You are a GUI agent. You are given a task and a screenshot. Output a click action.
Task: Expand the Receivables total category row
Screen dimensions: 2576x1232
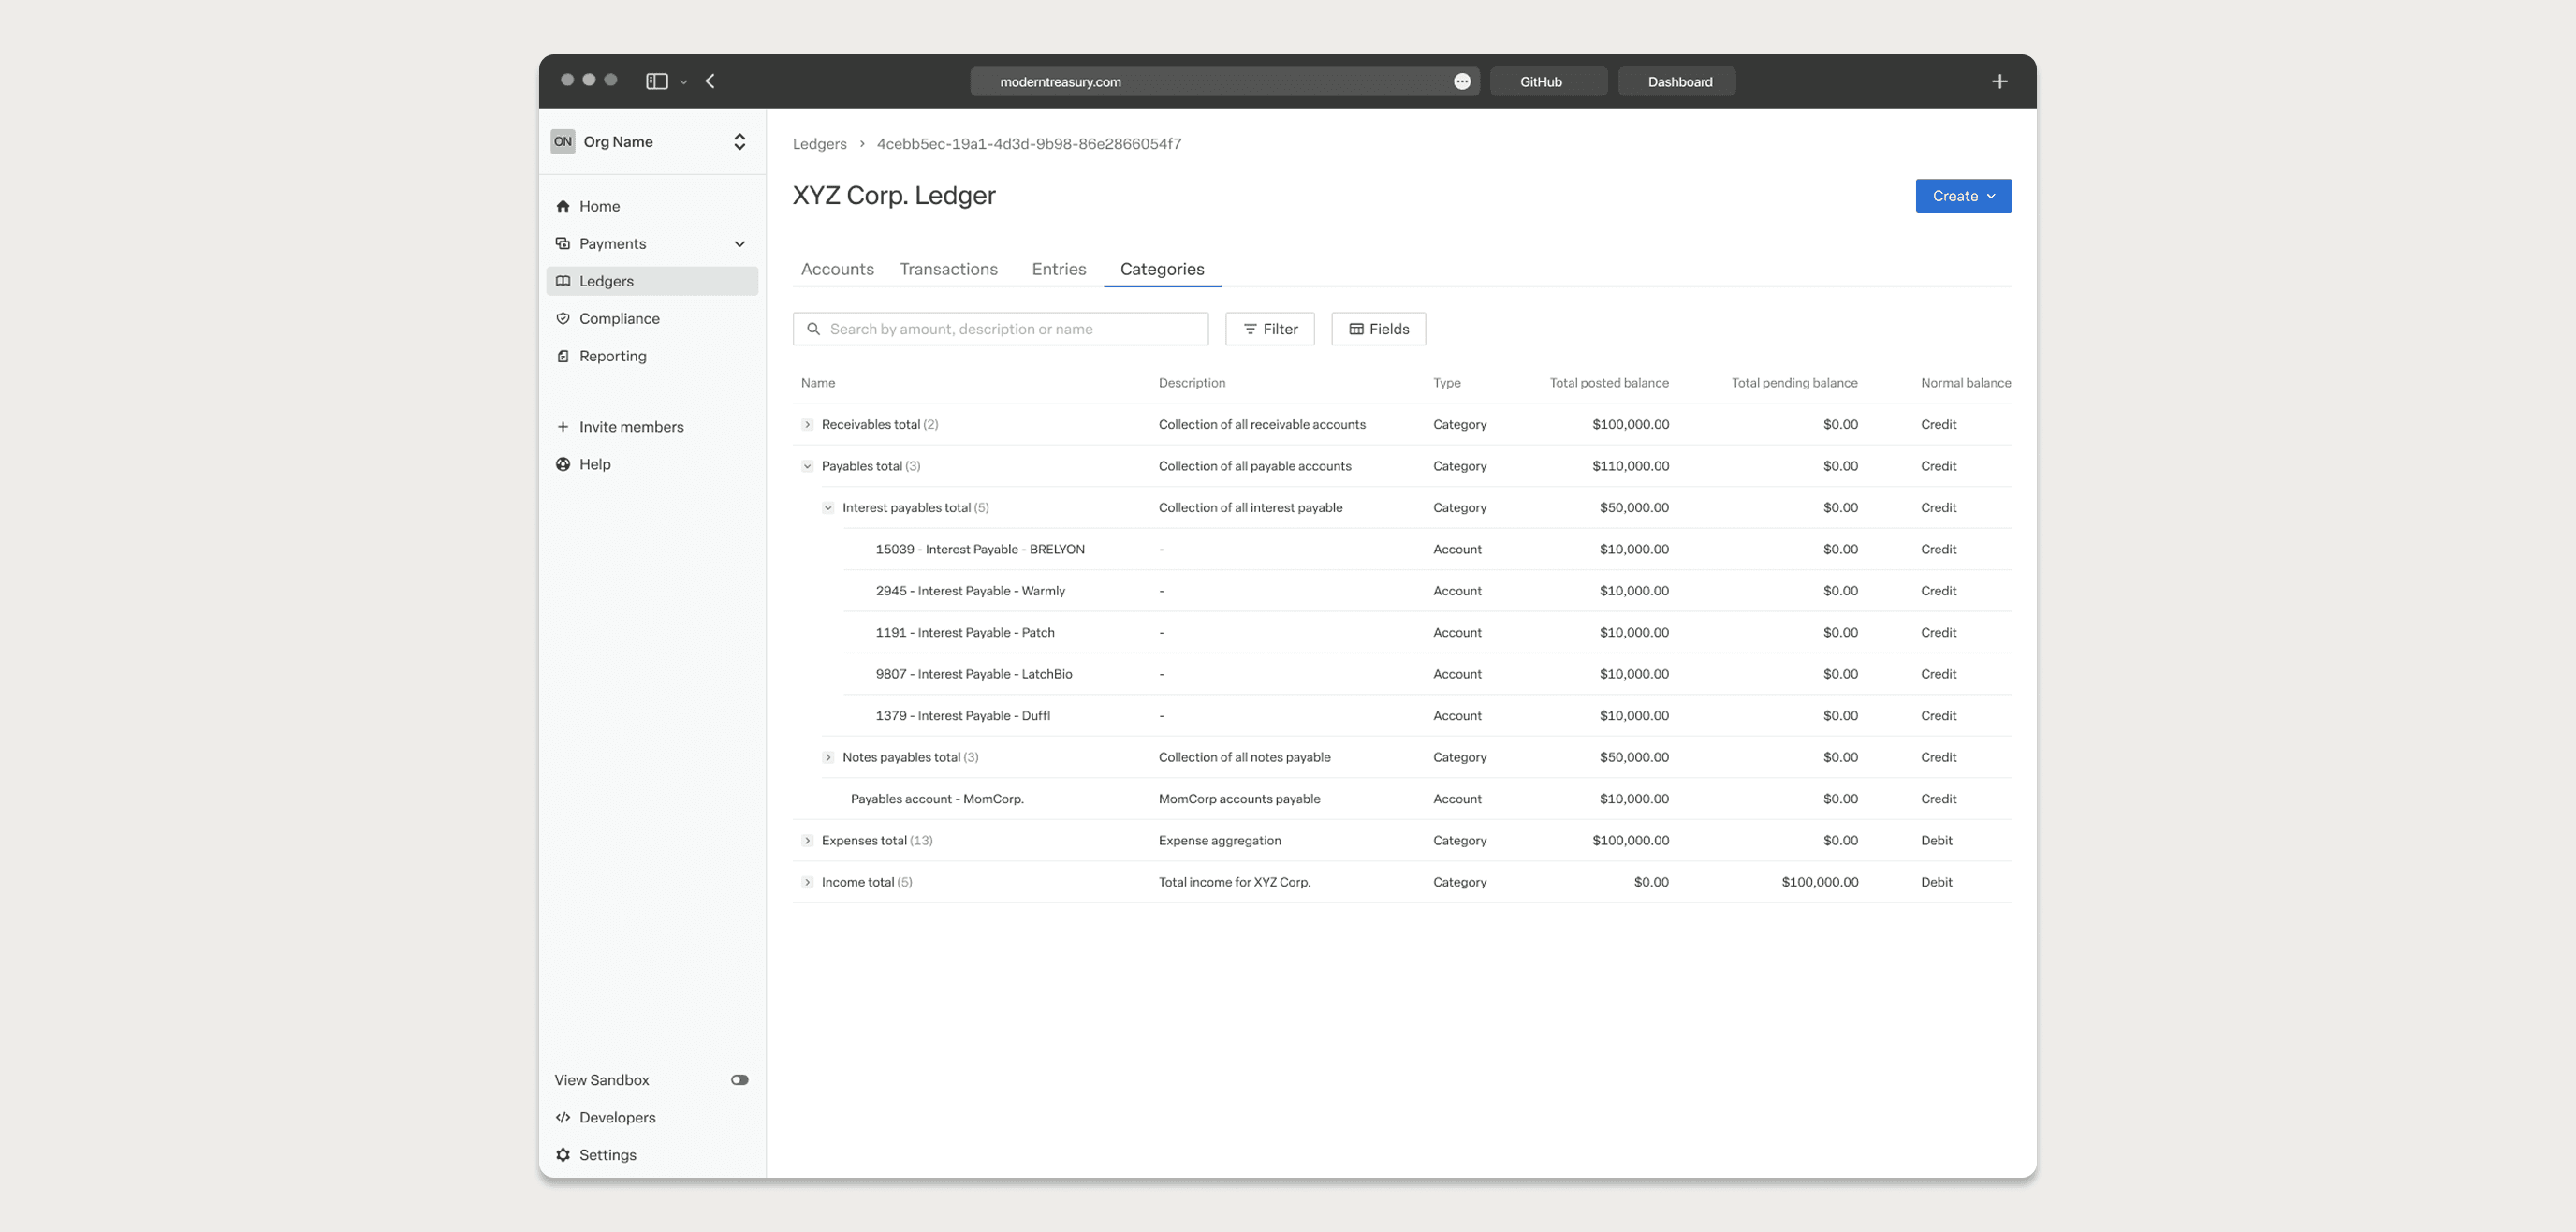[807, 424]
